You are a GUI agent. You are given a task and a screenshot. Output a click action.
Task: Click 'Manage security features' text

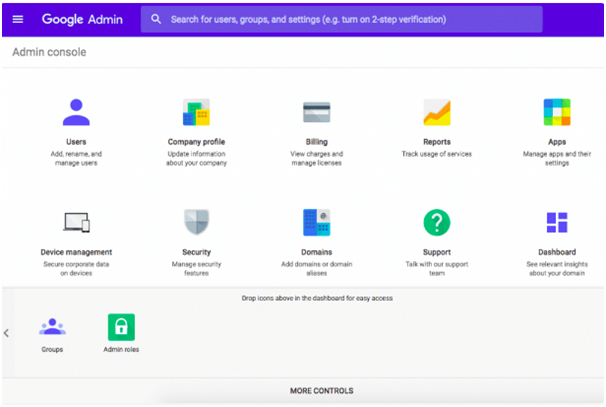pyautogui.click(x=196, y=269)
